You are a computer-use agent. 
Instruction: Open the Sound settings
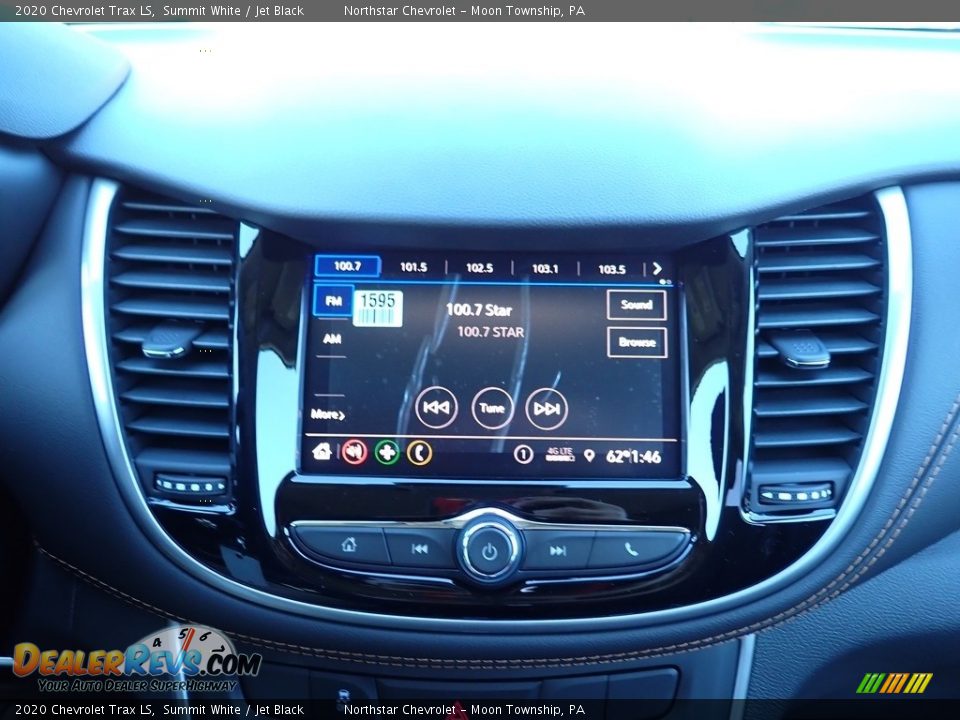tap(636, 305)
